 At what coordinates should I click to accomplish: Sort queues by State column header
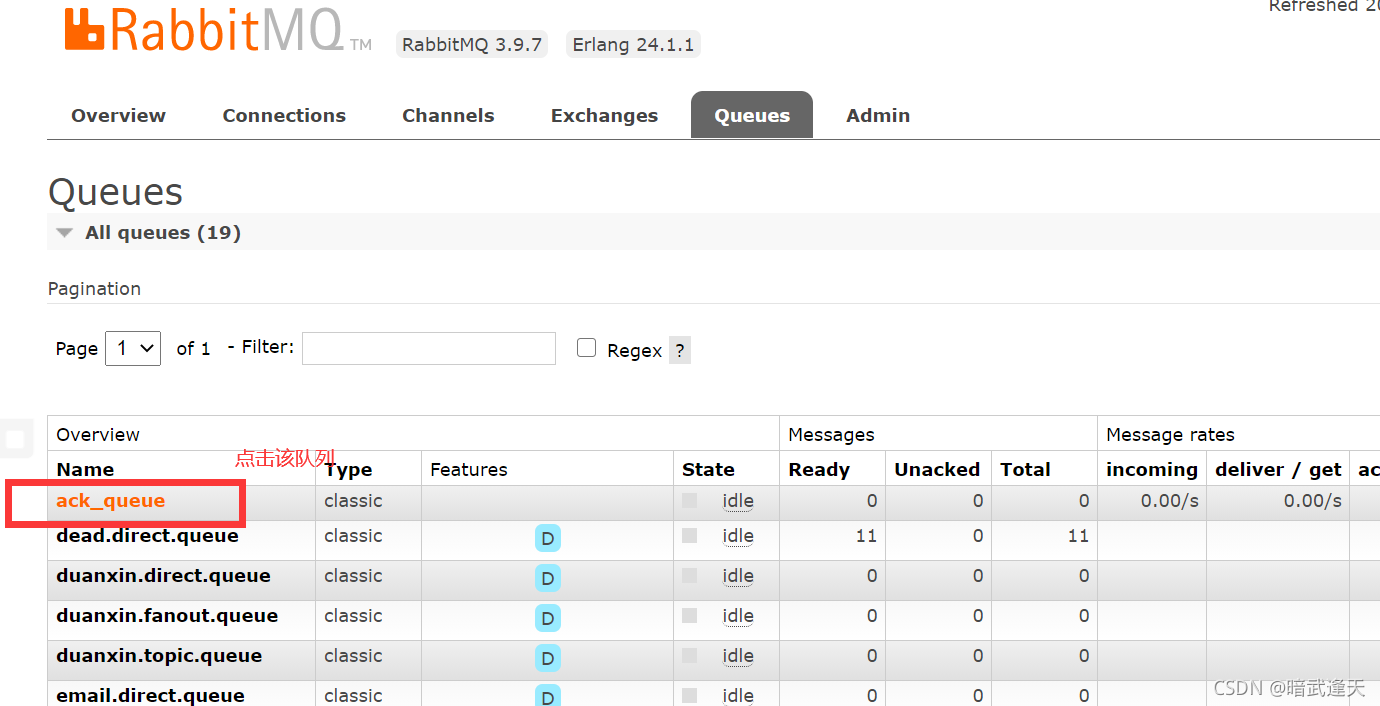[708, 469]
